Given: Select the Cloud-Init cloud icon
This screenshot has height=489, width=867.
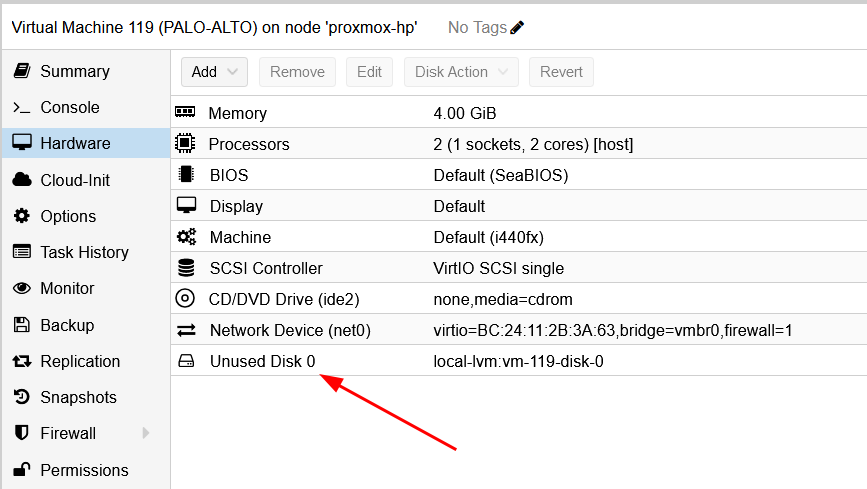Looking at the screenshot, I should tap(21, 180).
